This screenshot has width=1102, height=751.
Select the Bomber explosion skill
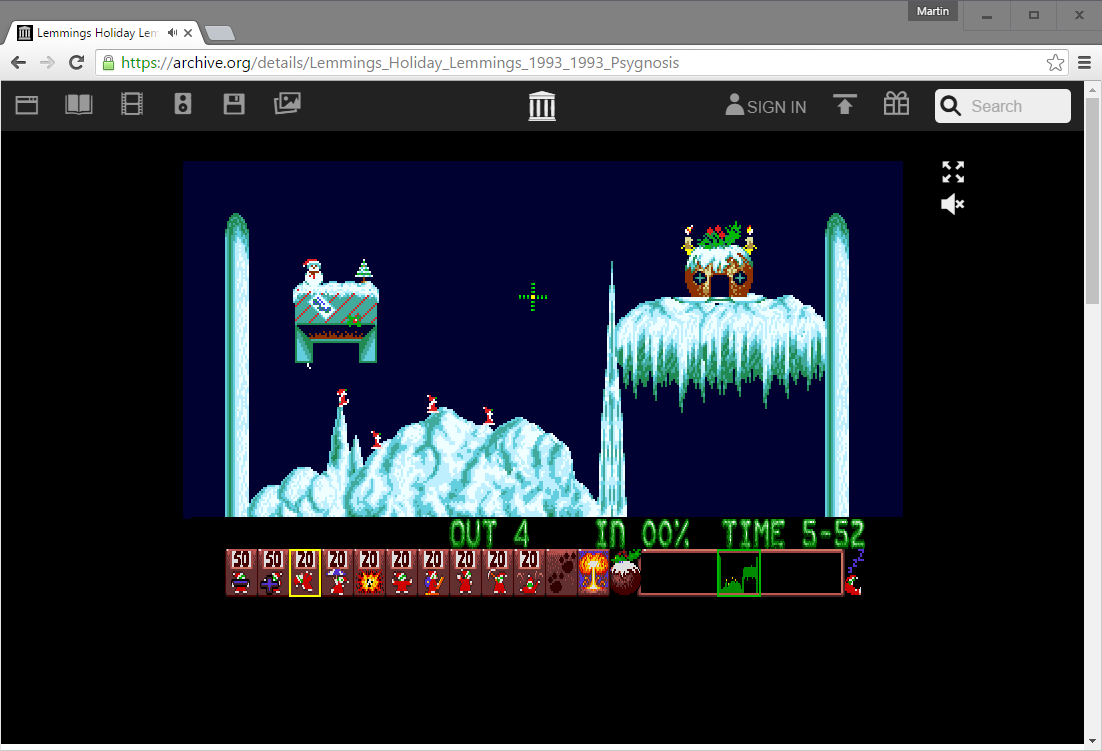tap(369, 573)
